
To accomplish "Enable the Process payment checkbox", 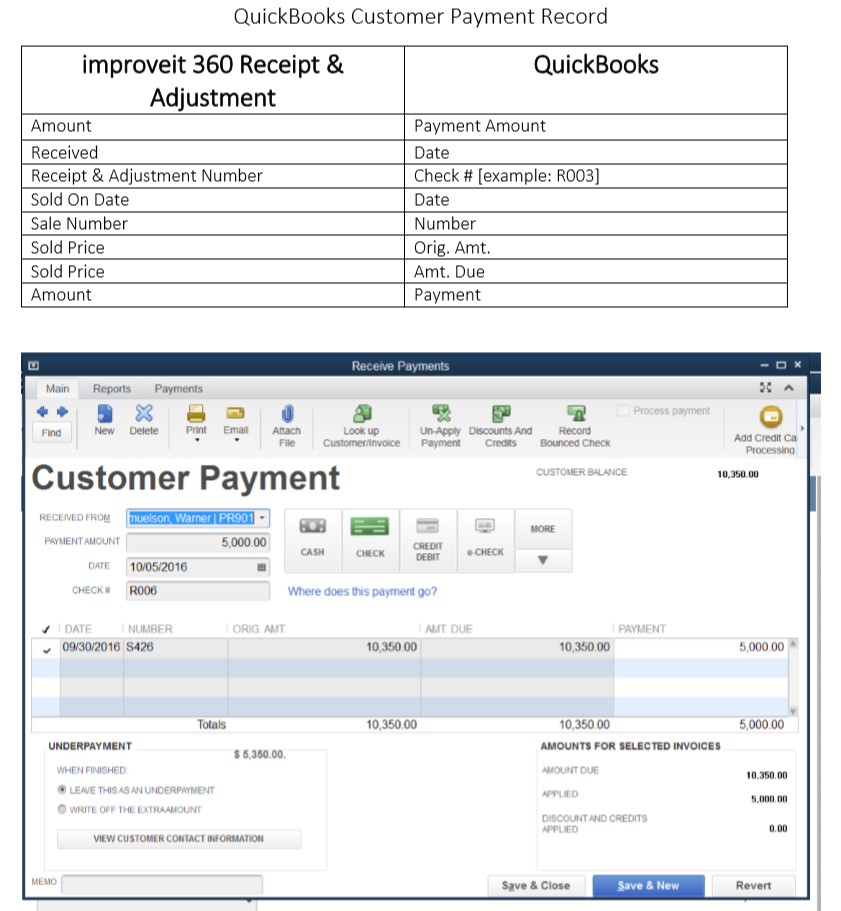I will (624, 411).
